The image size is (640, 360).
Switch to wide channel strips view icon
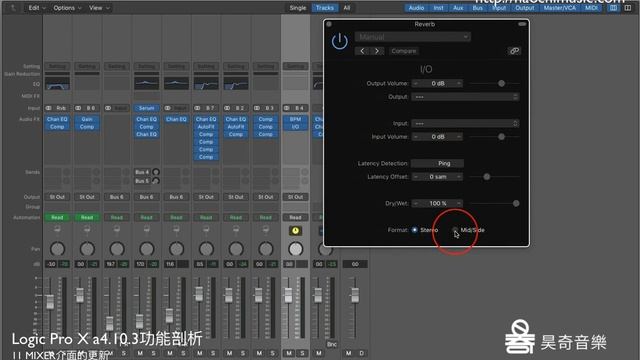[x=628, y=8]
